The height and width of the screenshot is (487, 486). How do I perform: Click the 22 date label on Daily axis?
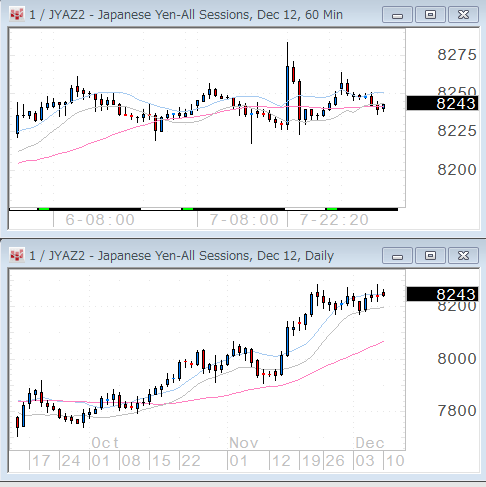(x=191, y=461)
